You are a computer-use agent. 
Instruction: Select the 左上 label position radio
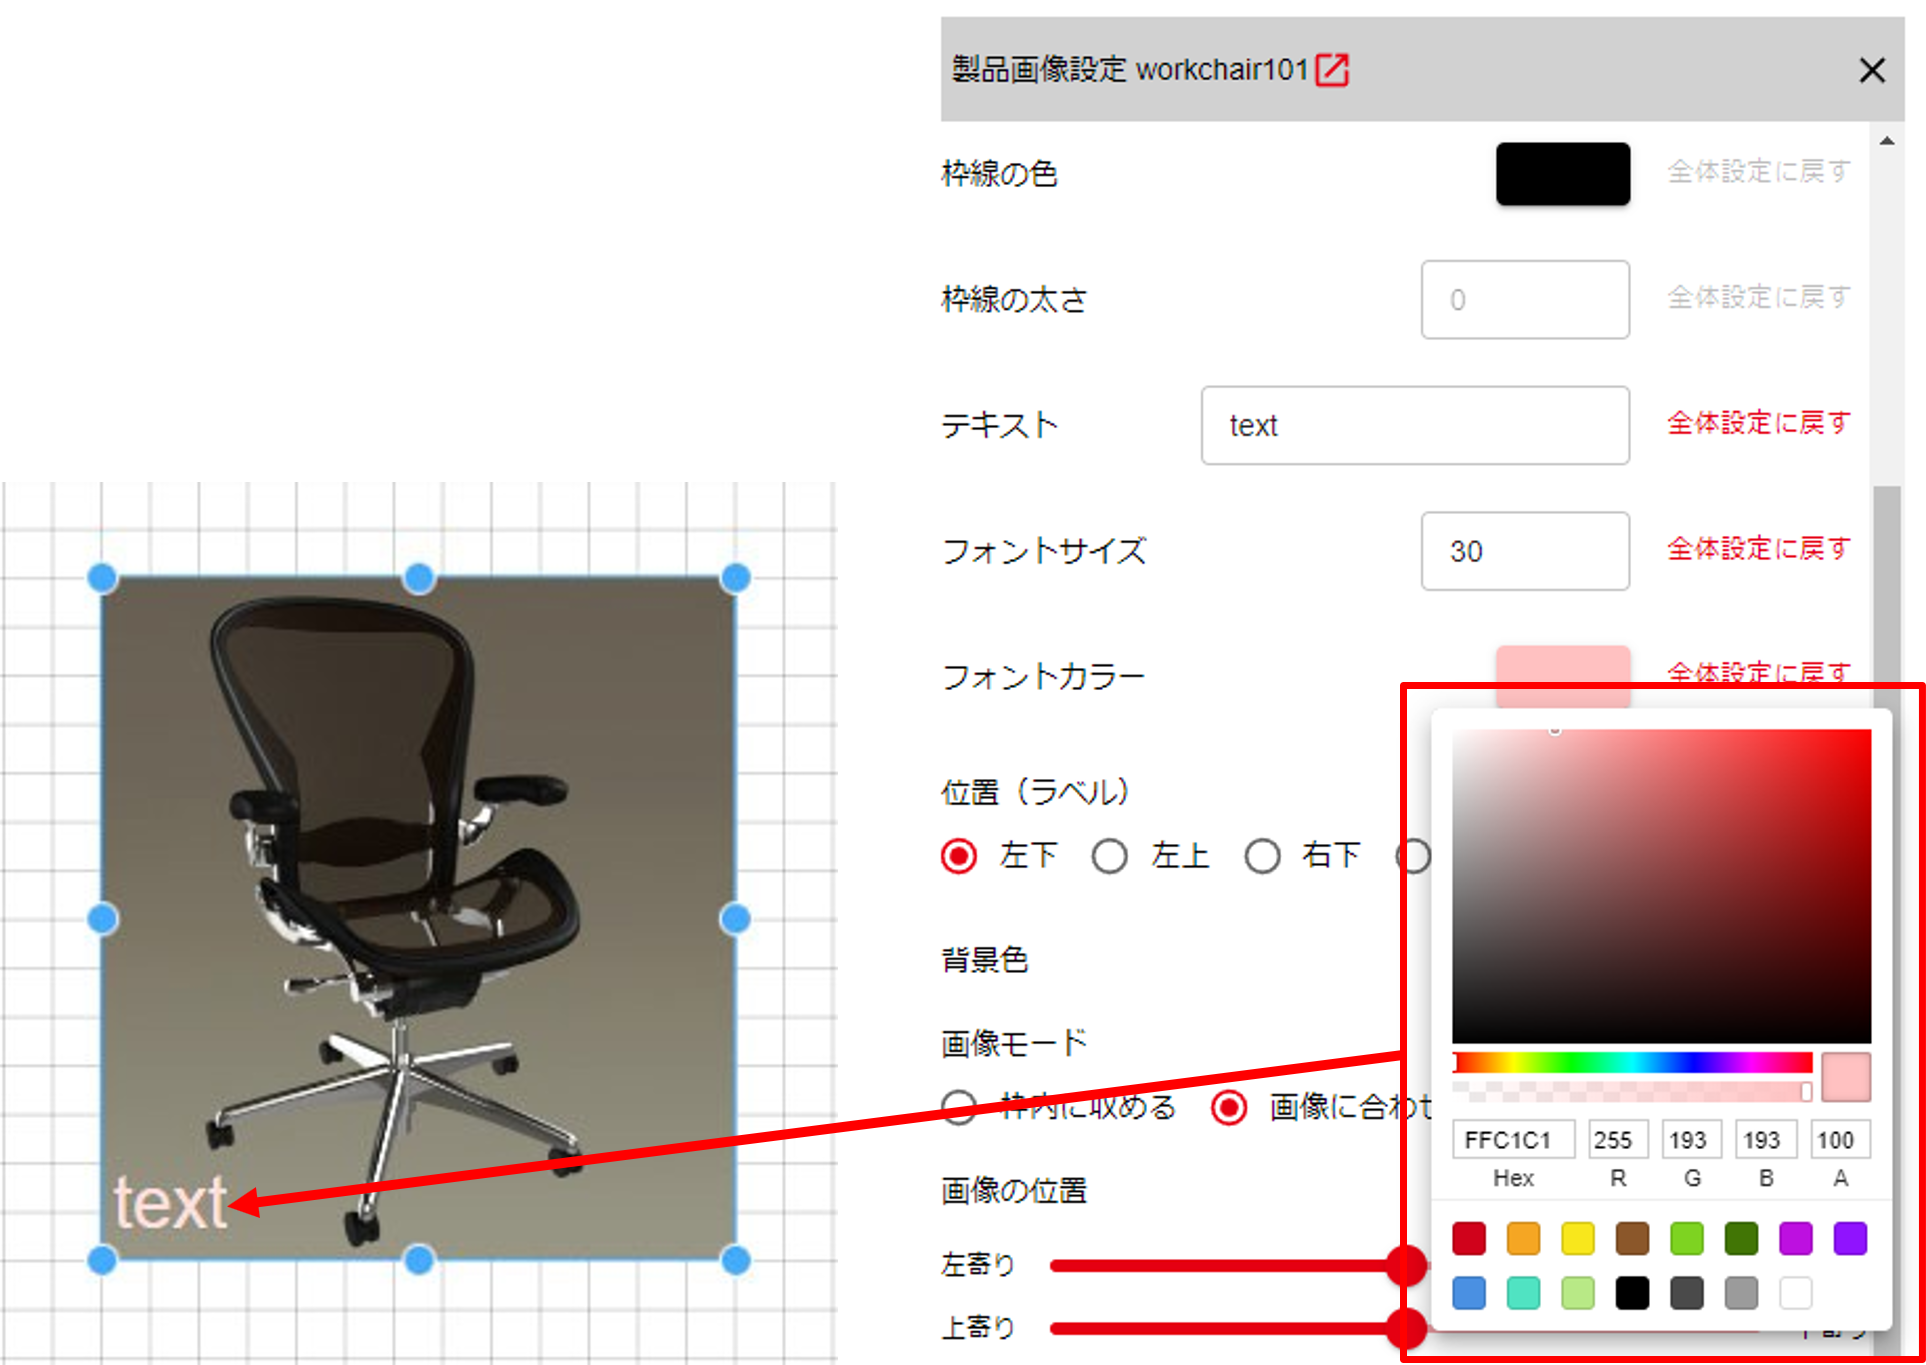tap(1110, 856)
